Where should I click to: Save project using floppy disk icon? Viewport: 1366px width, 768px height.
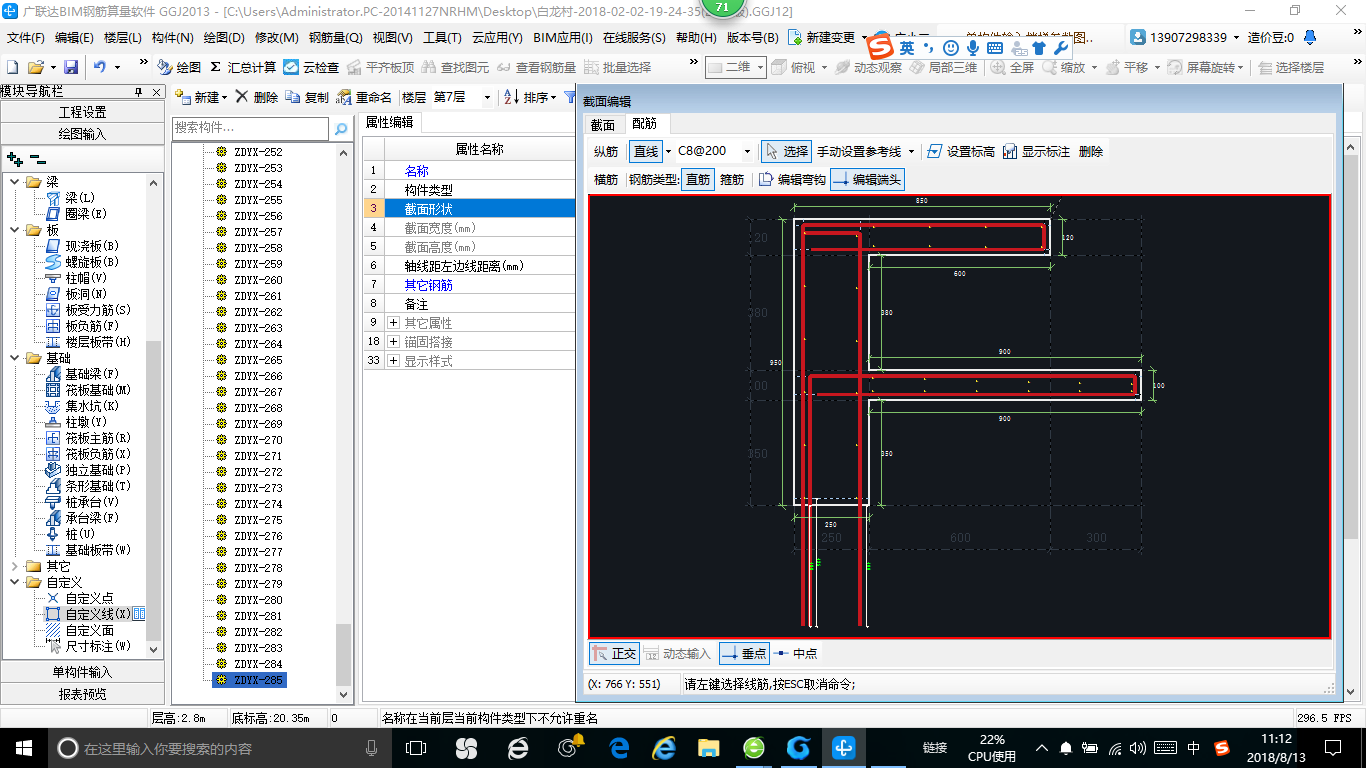(71, 67)
